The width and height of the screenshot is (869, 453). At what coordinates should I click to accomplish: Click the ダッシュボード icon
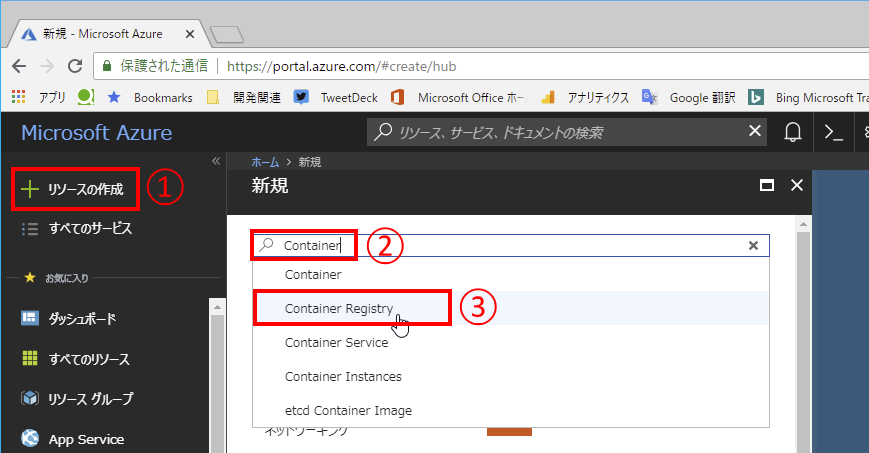(x=29, y=318)
